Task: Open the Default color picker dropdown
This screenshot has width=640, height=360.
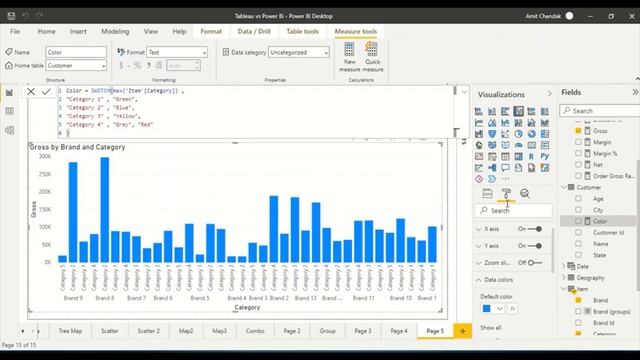Action: coord(493,309)
